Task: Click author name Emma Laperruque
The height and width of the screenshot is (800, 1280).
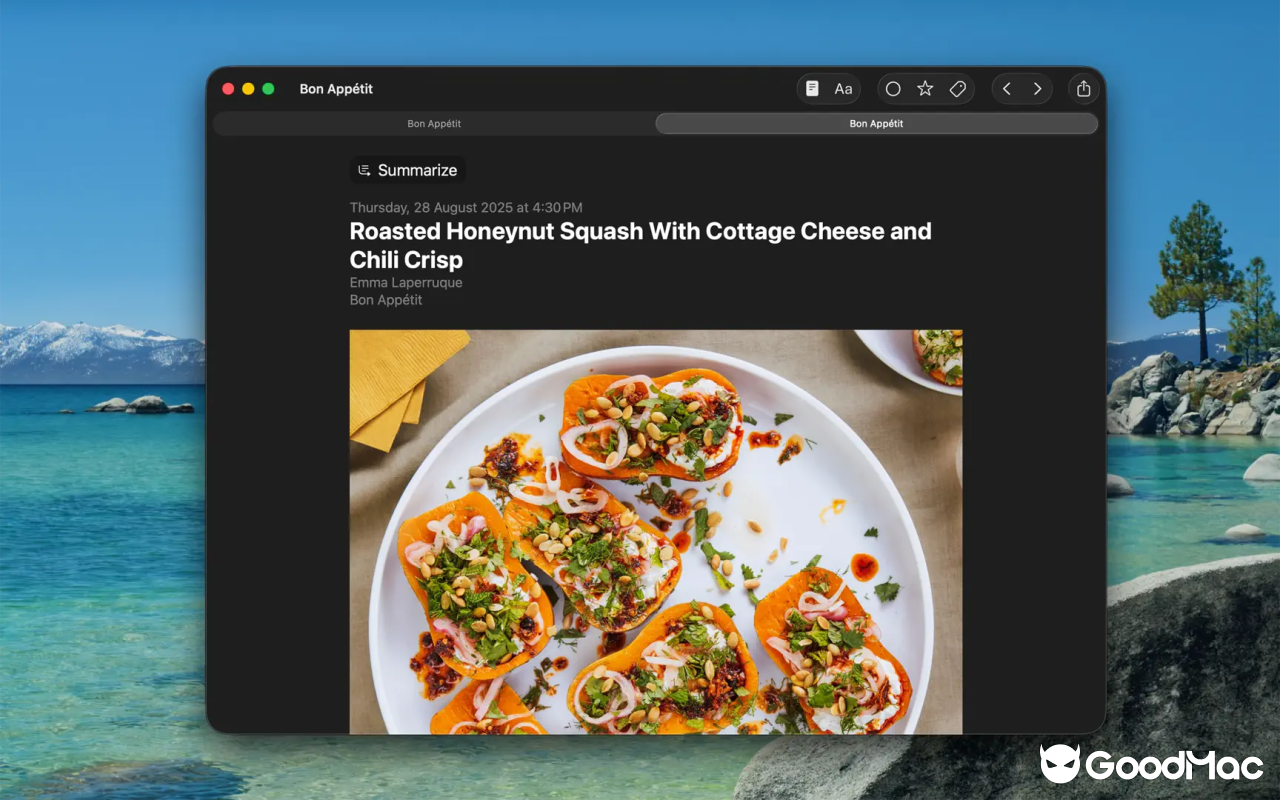Action: [405, 283]
